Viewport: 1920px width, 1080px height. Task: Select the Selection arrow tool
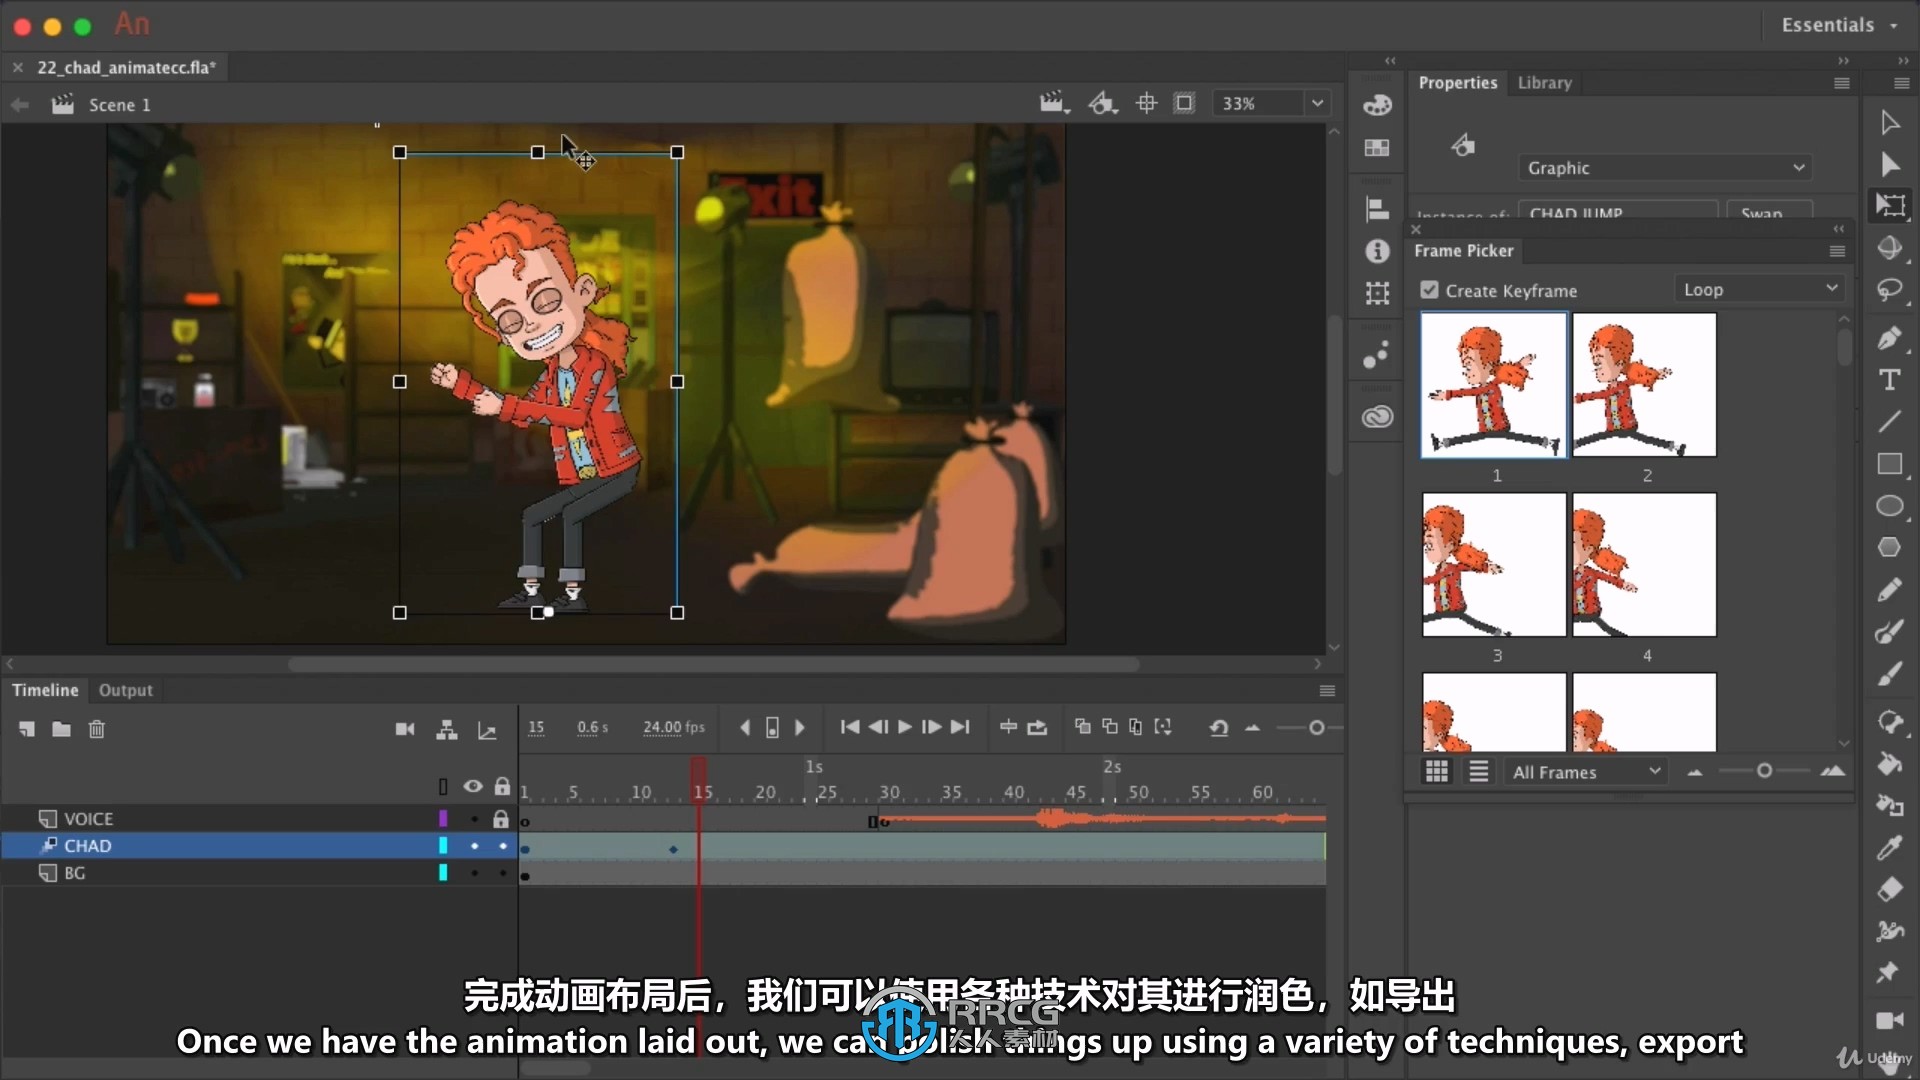click(x=1889, y=123)
